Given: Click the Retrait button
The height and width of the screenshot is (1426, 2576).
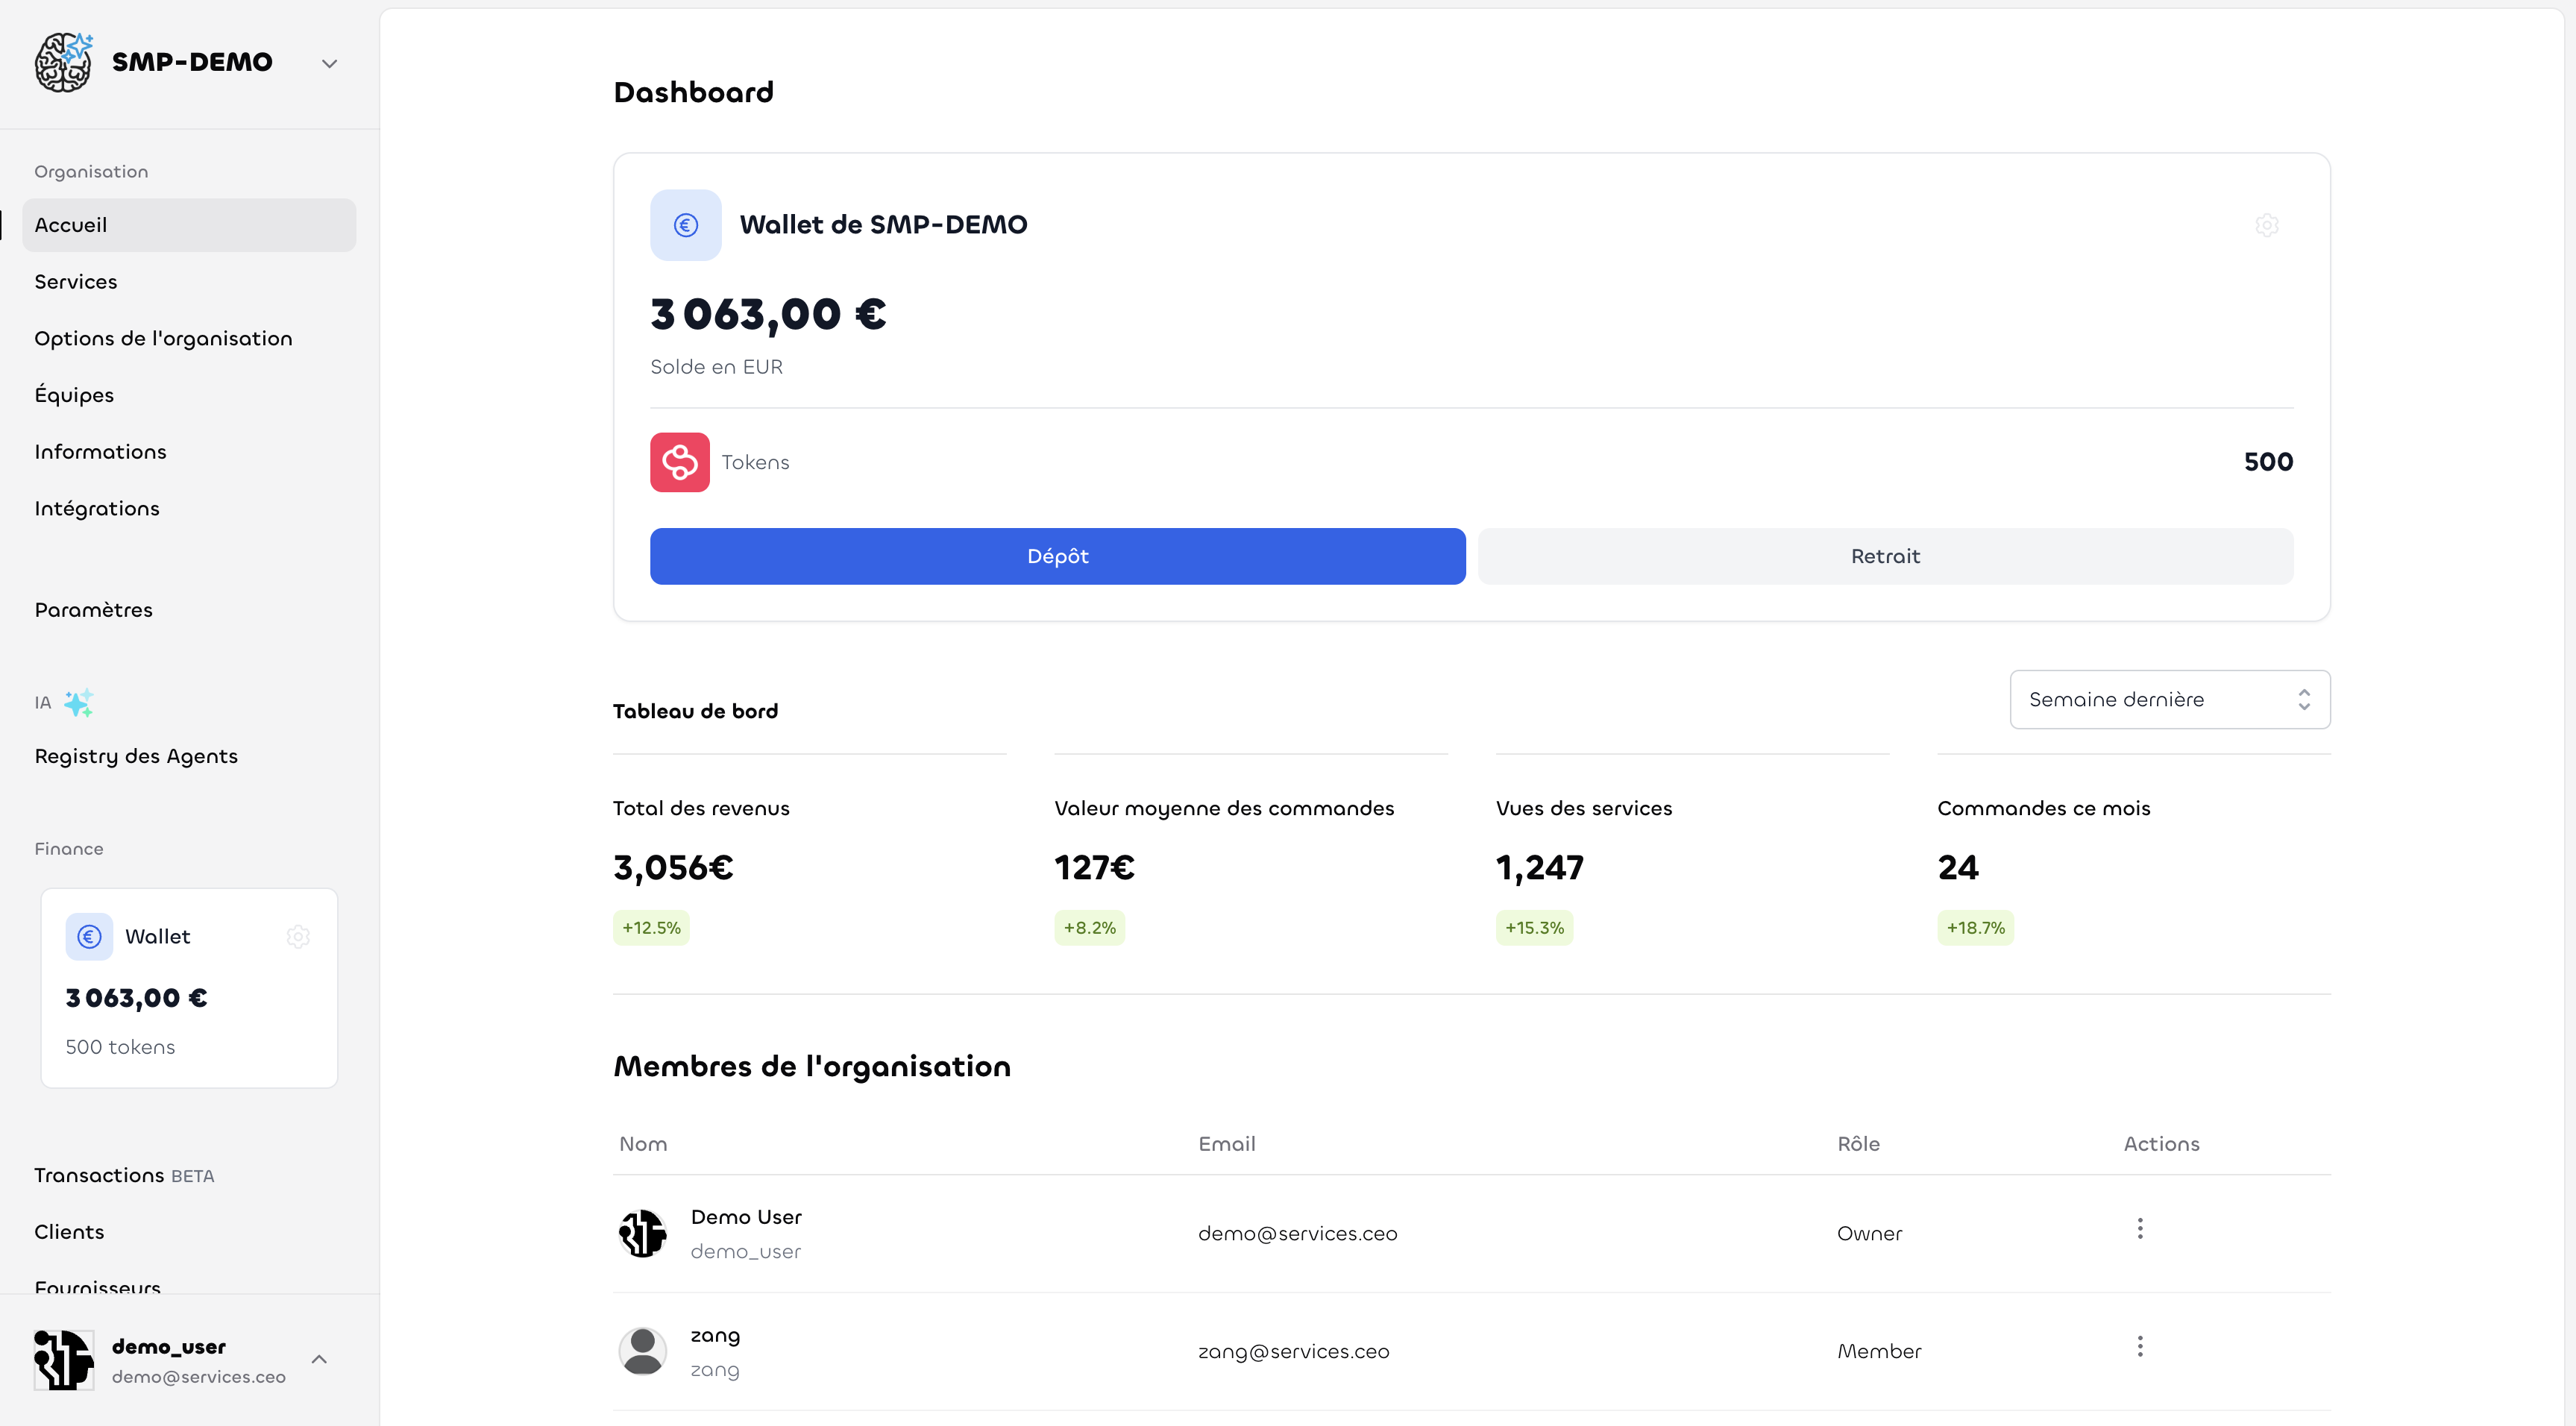Looking at the screenshot, I should 1884,556.
